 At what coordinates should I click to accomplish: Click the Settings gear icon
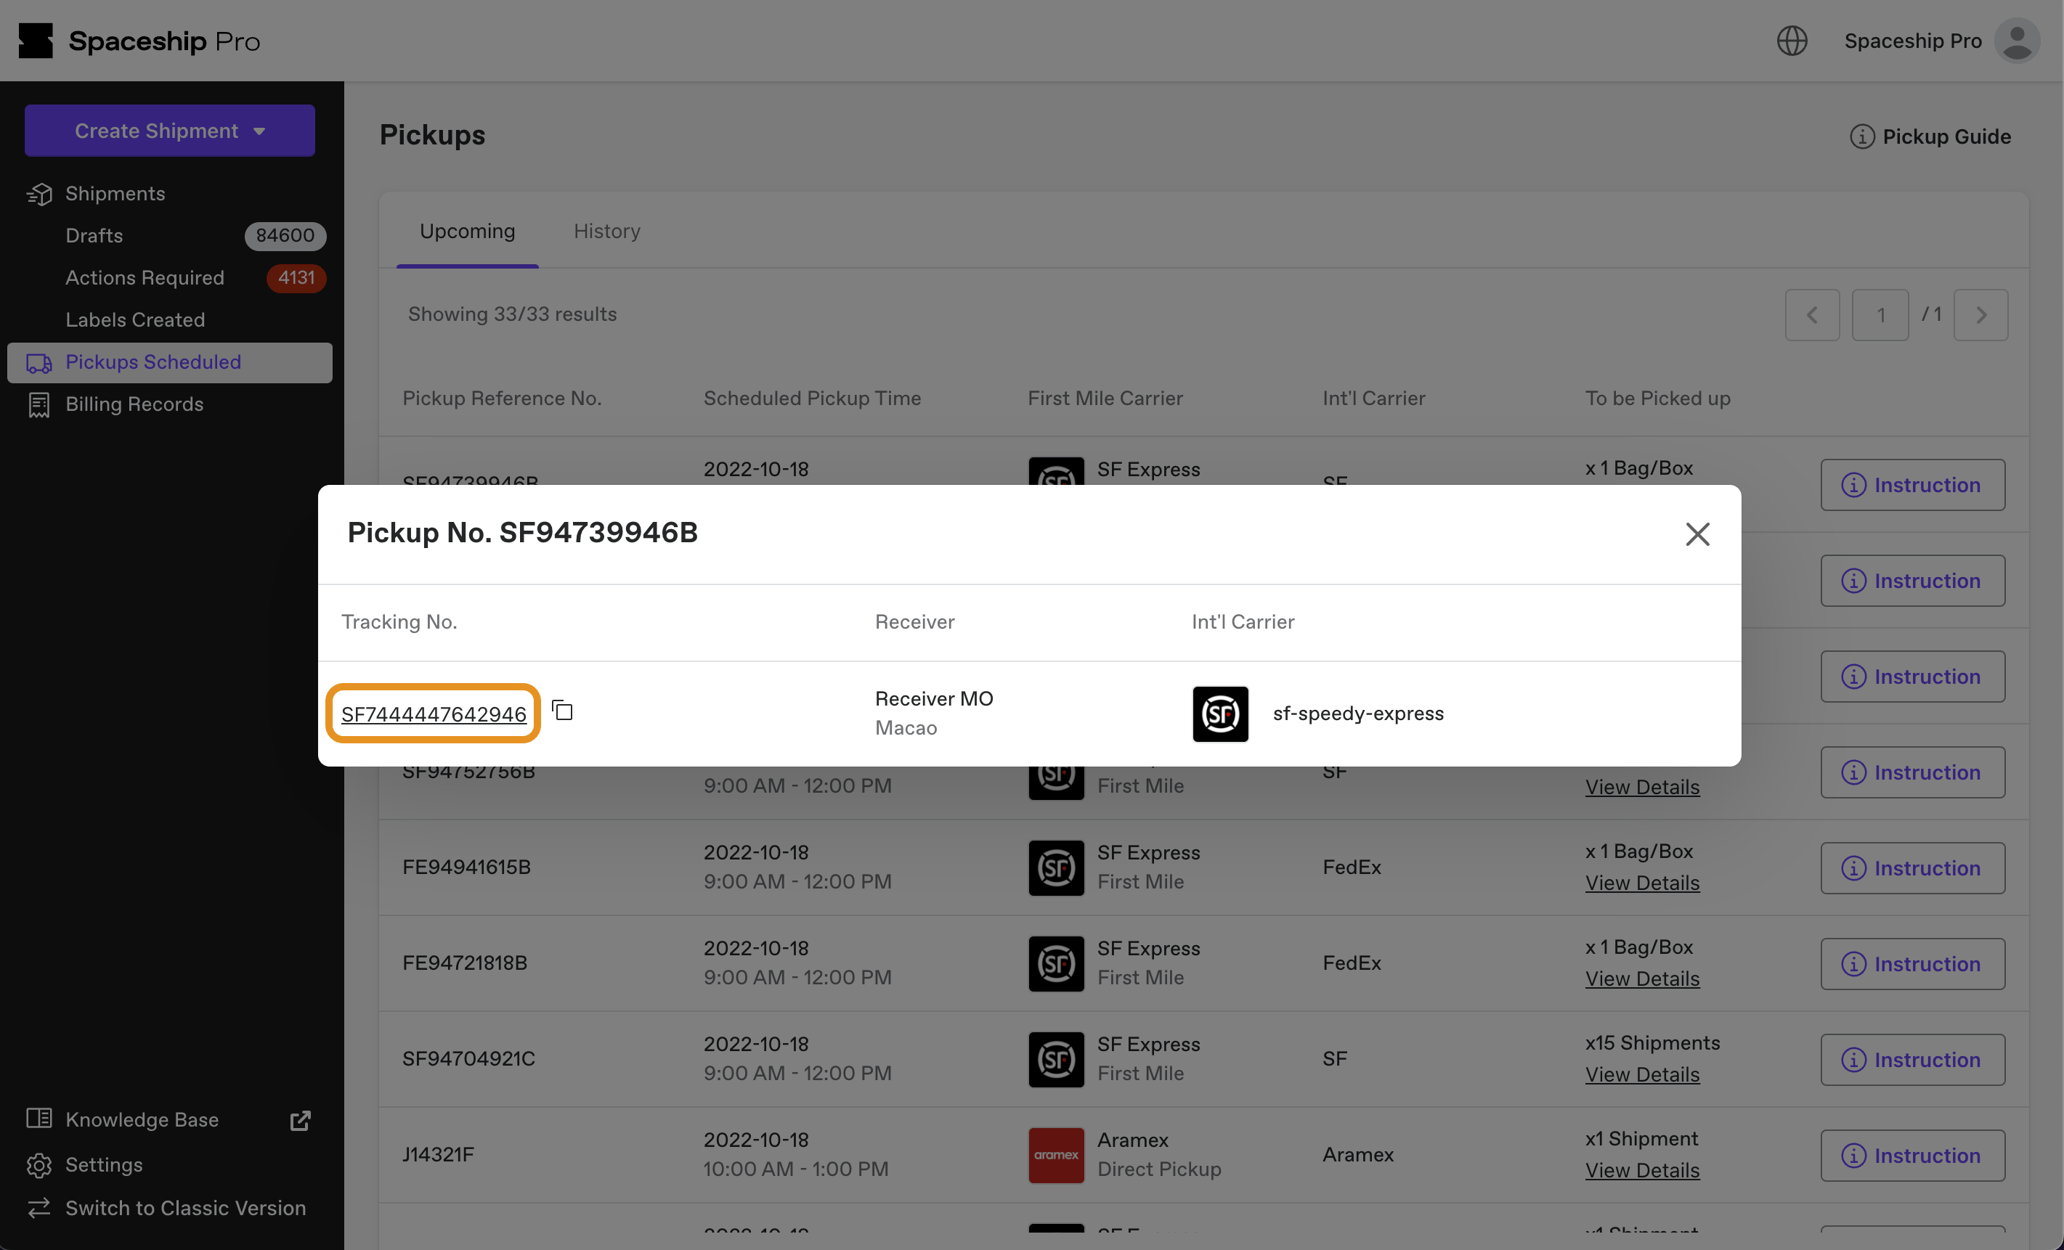tap(40, 1165)
